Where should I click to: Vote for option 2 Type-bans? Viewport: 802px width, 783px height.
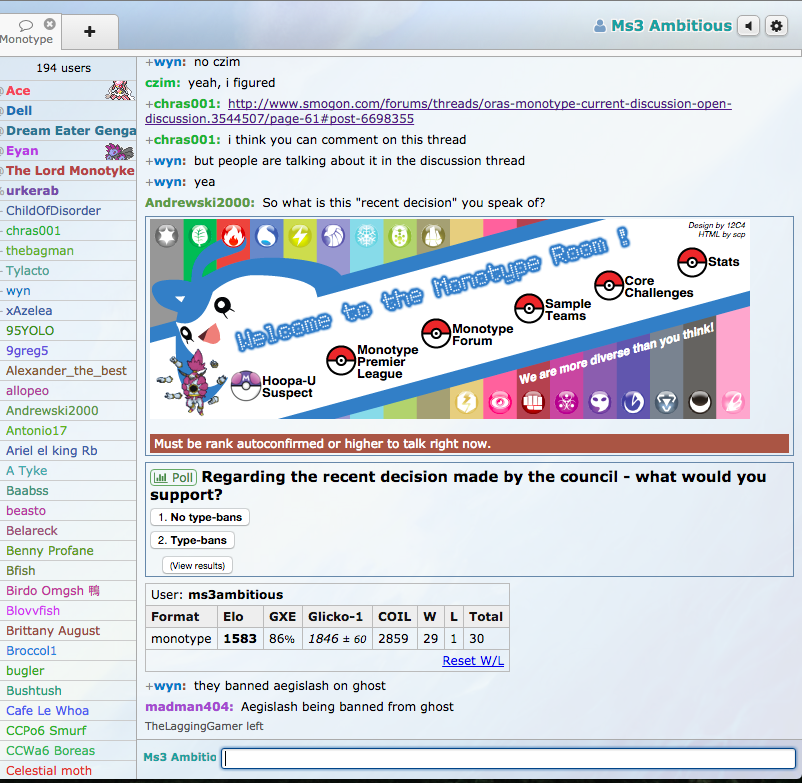tap(192, 540)
